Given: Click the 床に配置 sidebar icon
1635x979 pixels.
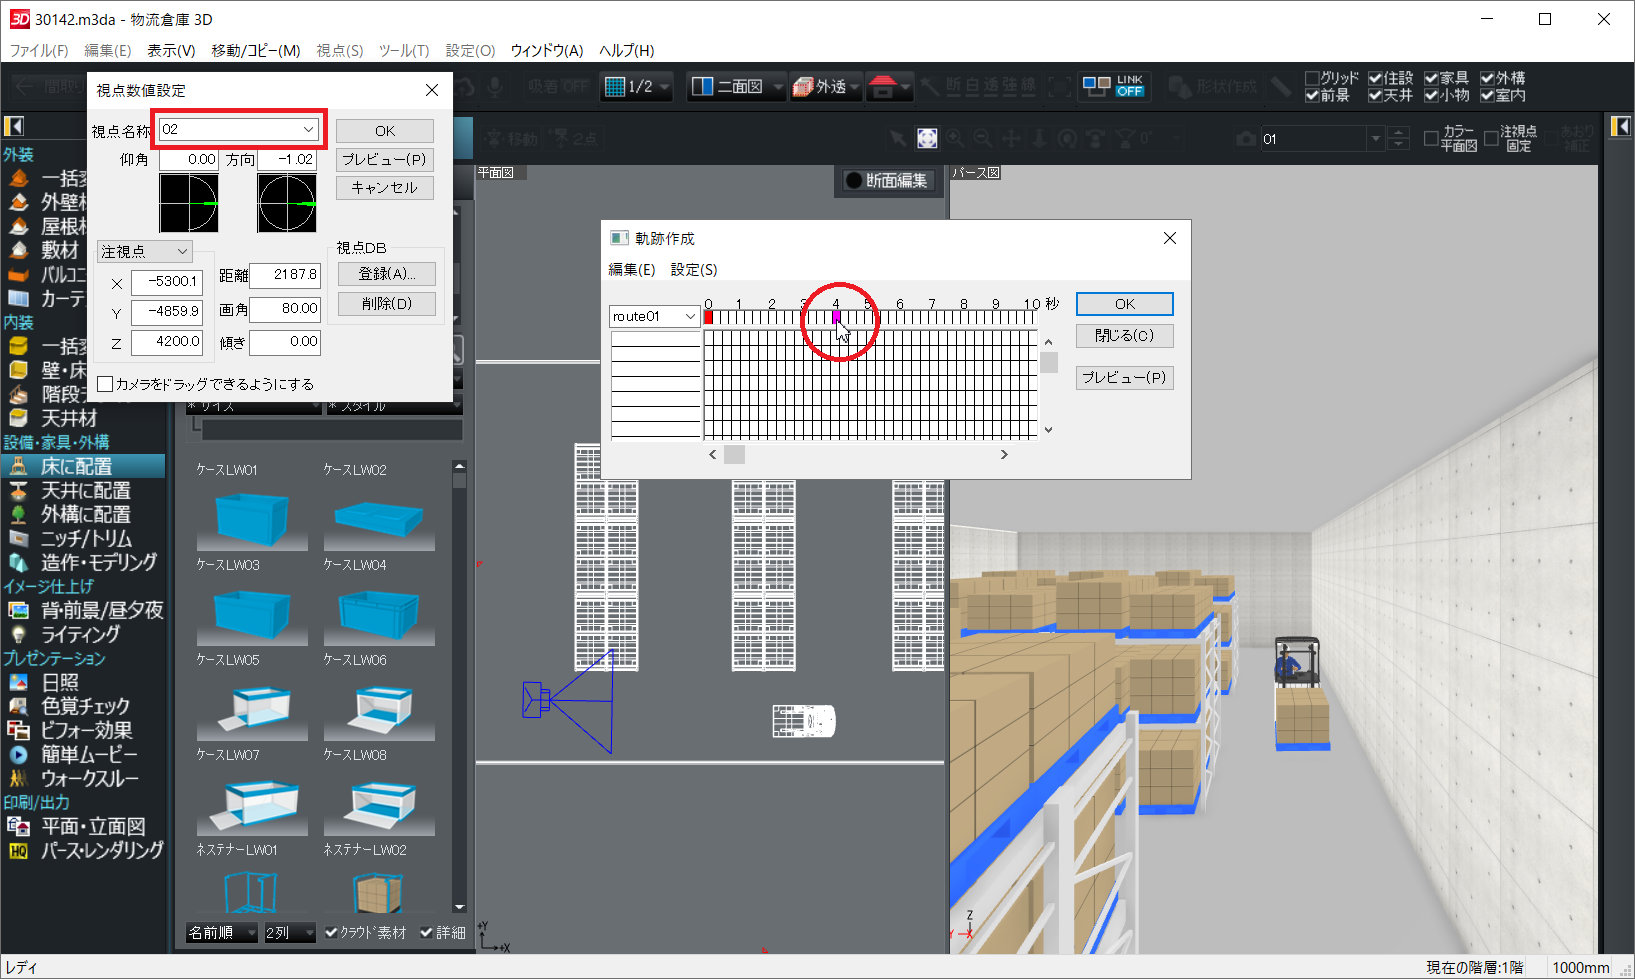Looking at the screenshot, I should pos(18,466).
